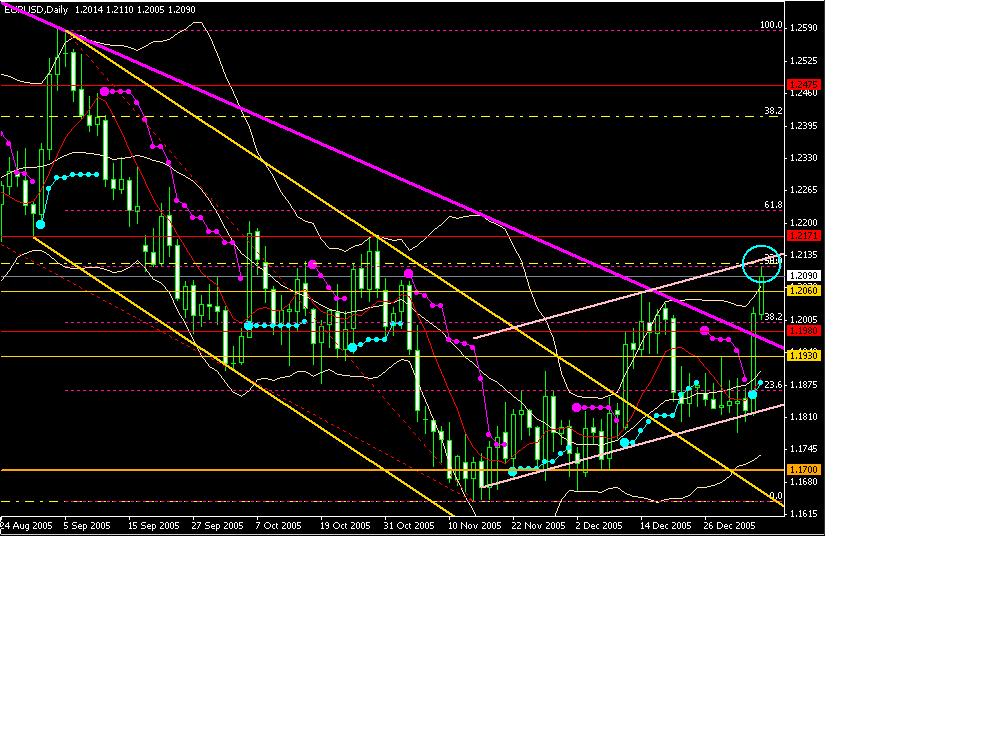The height and width of the screenshot is (750, 1000).
Task: Click the 1.2525 price axis label
Action: coord(804,61)
